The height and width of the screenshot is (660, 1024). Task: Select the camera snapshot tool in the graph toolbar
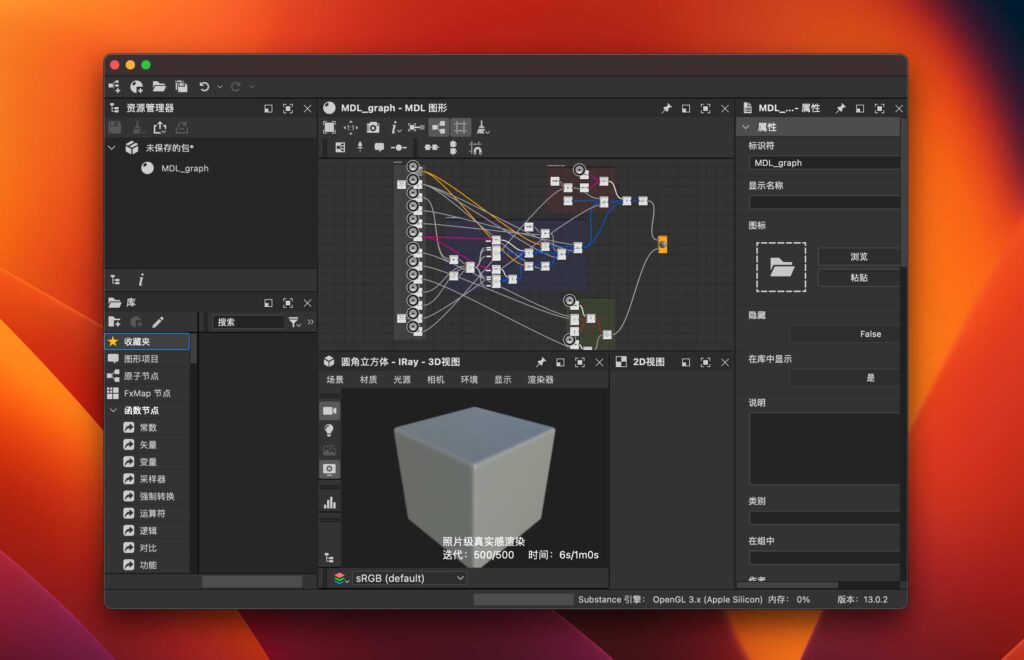pos(372,127)
